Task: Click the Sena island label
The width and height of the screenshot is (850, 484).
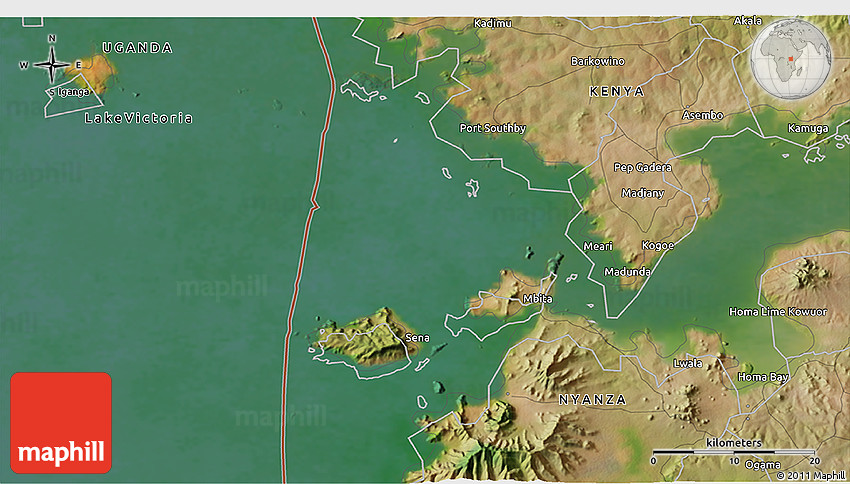Action: coord(417,338)
